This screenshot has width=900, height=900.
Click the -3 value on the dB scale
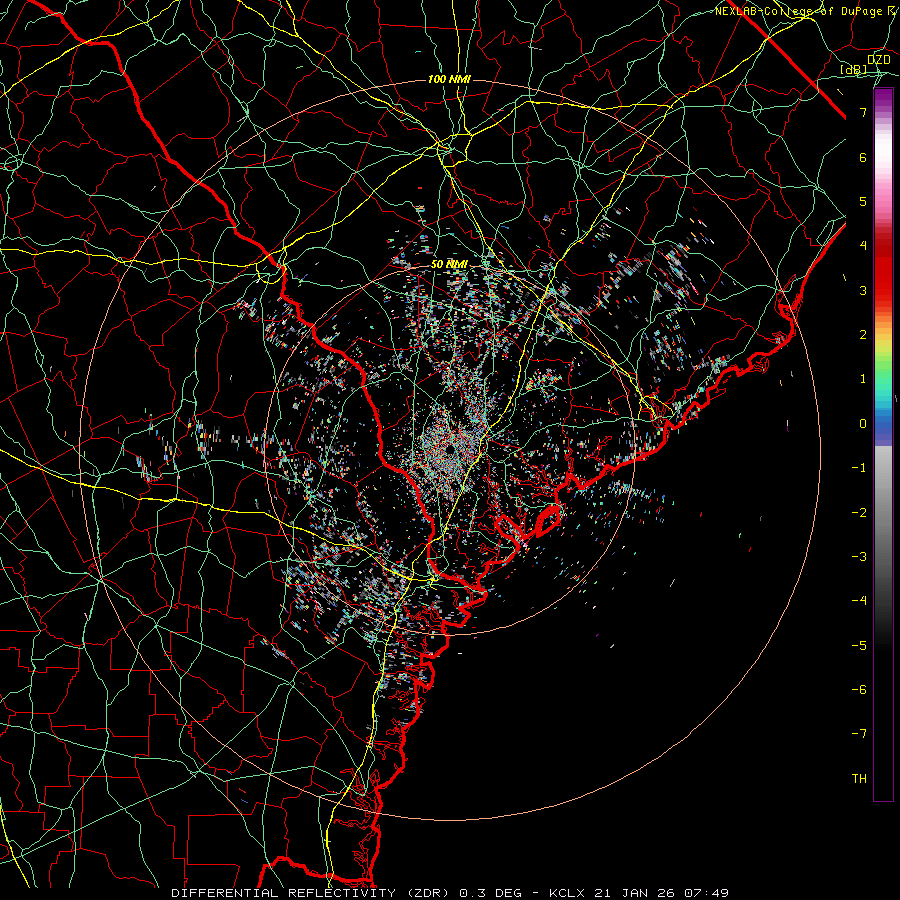(x=859, y=557)
